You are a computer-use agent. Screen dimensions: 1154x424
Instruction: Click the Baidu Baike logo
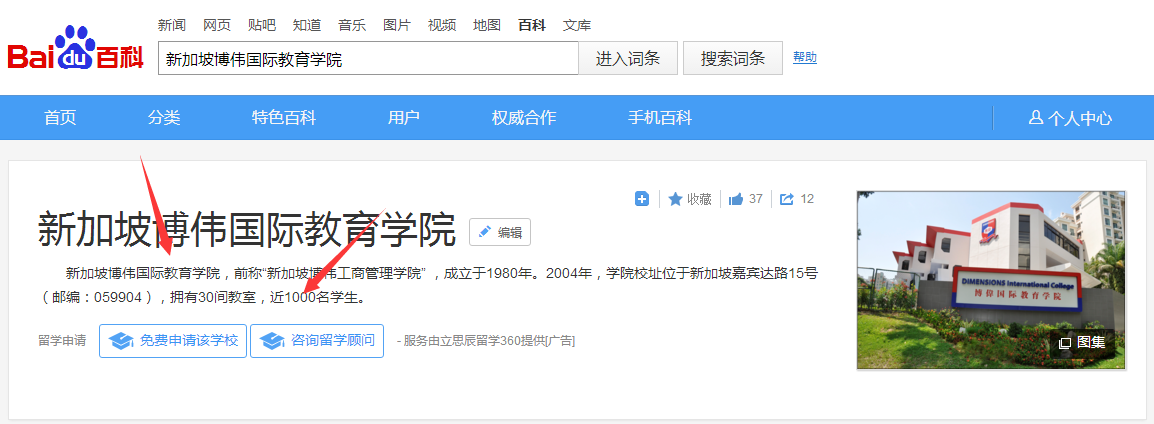76,49
